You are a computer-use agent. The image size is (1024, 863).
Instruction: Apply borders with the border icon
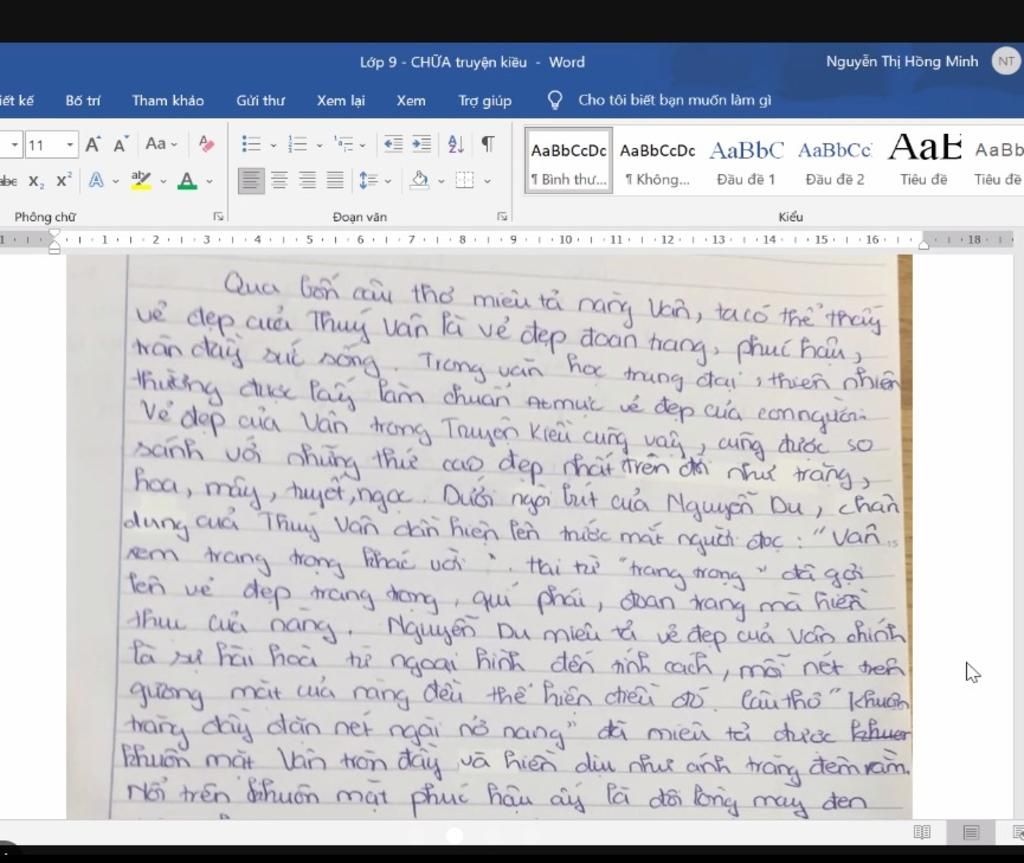[x=464, y=180]
